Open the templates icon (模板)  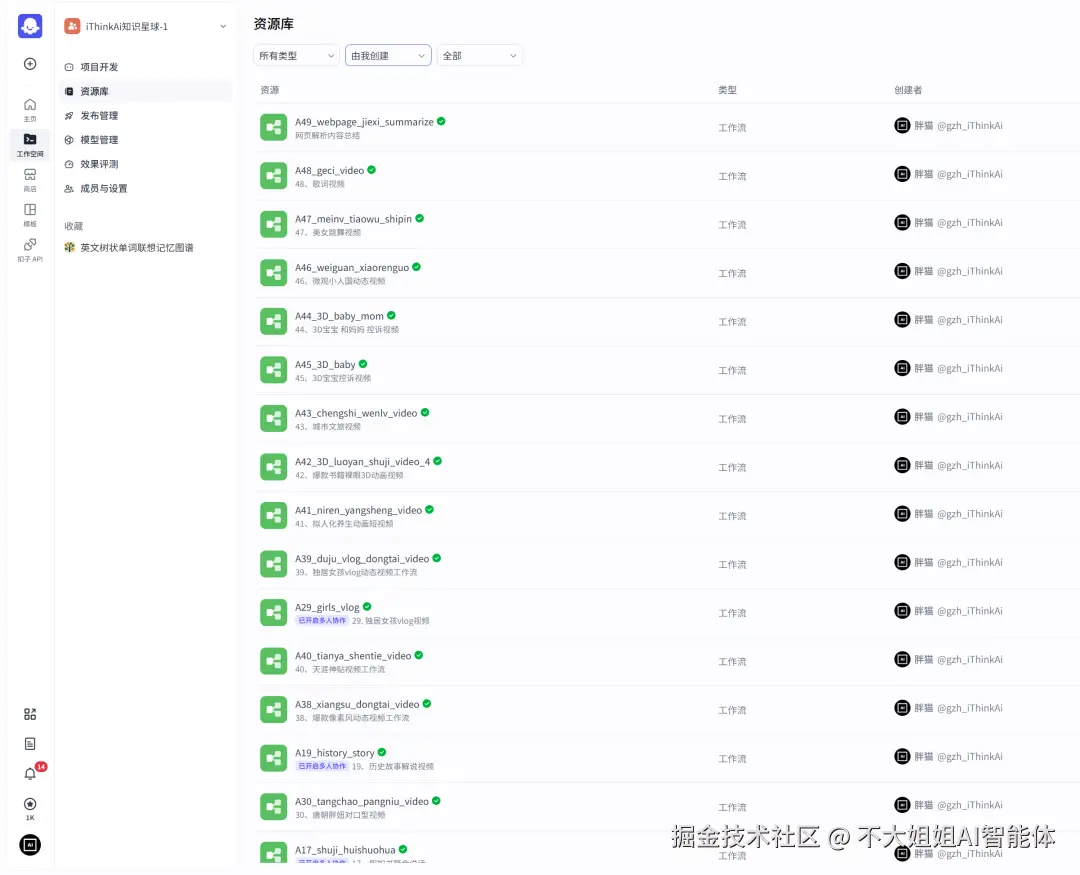click(x=30, y=214)
